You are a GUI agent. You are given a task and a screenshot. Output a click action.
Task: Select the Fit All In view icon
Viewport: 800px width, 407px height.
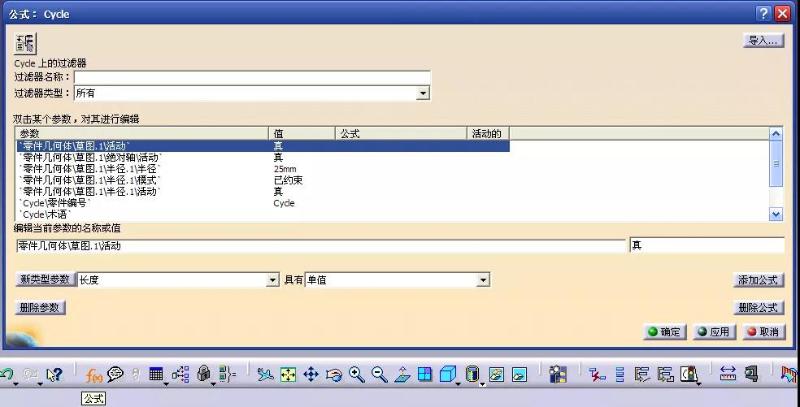(288, 374)
